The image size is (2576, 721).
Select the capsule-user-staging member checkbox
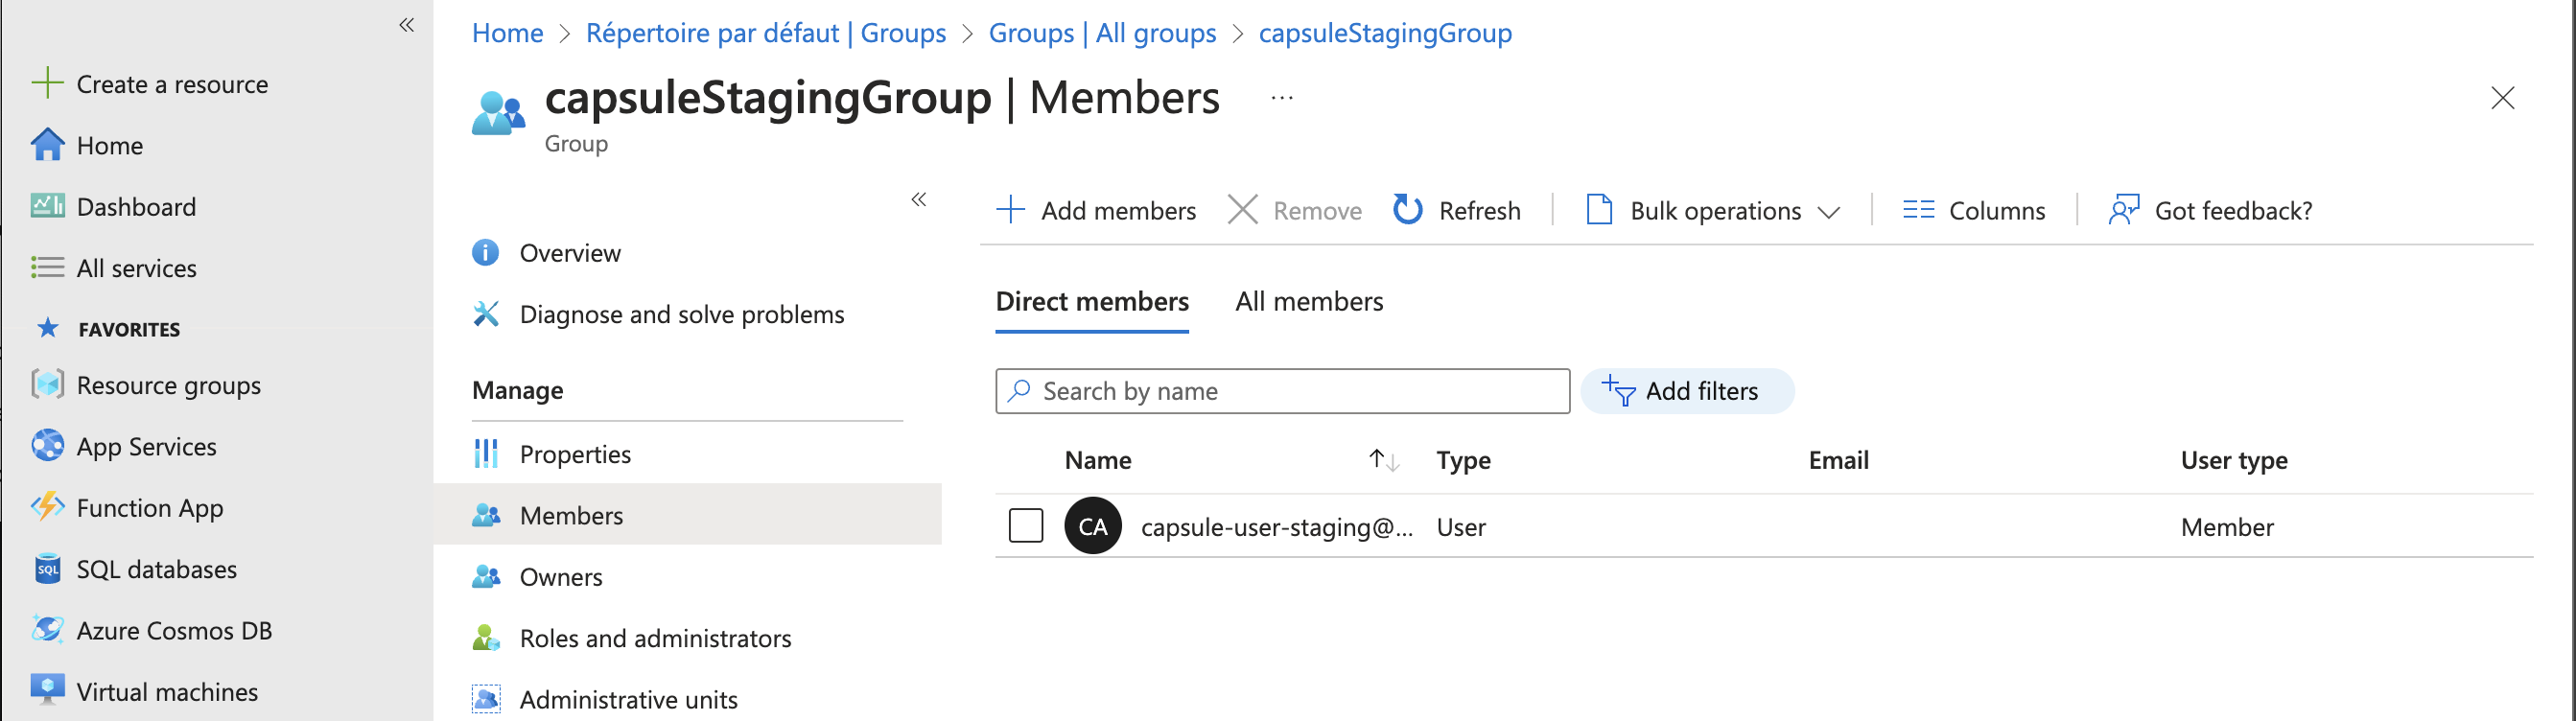coord(1025,526)
